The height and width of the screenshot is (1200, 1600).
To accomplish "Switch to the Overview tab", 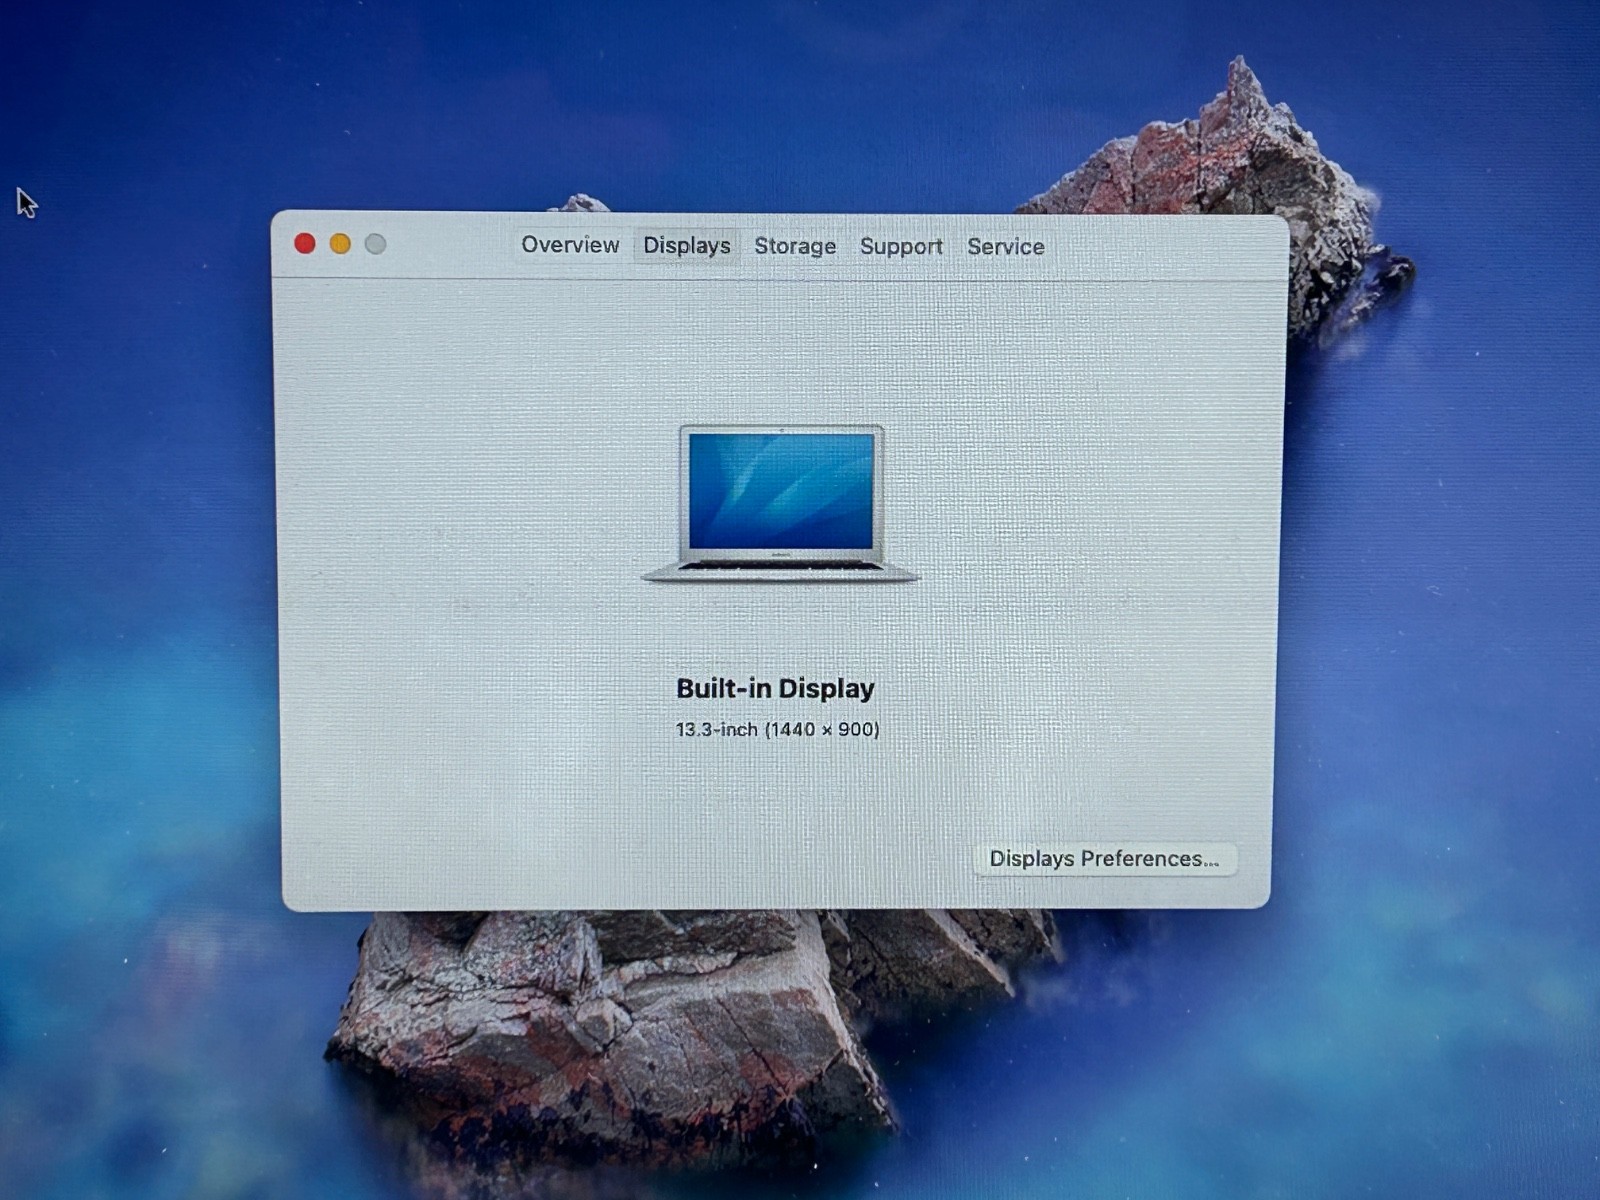I will [x=570, y=245].
